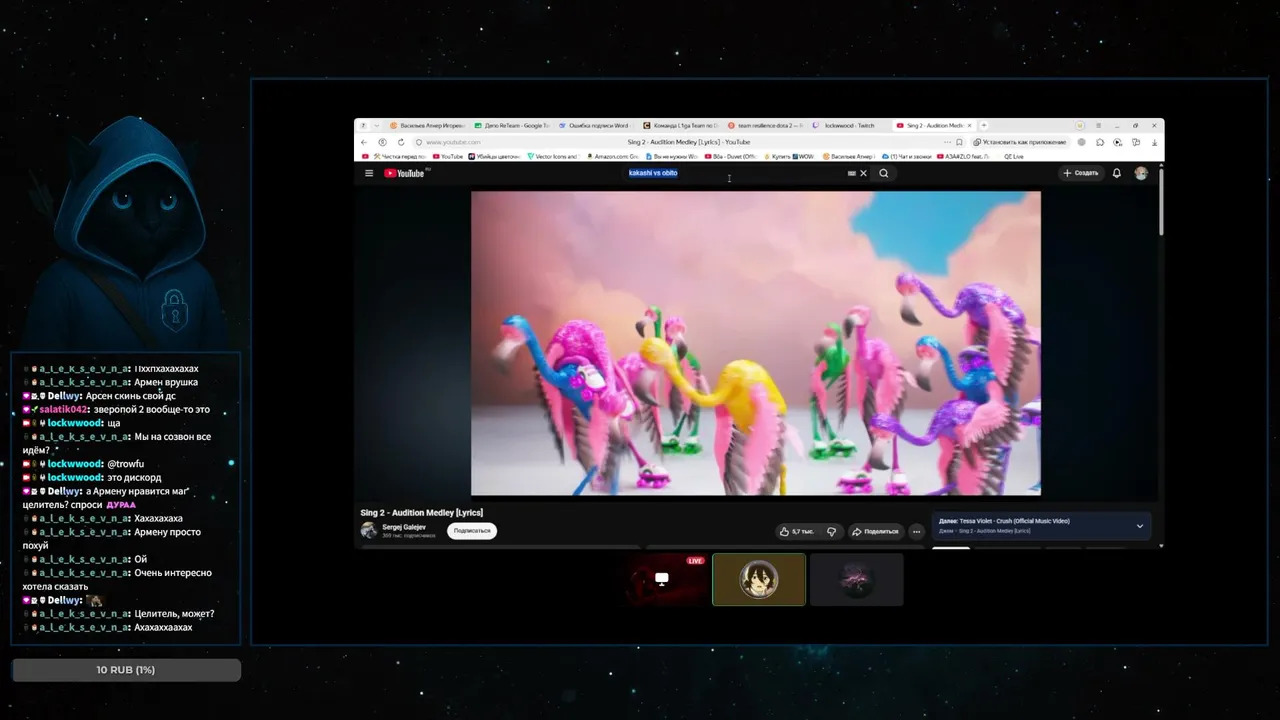
Task: Open the YouTube account avatar menu
Action: [x=1141, y=173]
